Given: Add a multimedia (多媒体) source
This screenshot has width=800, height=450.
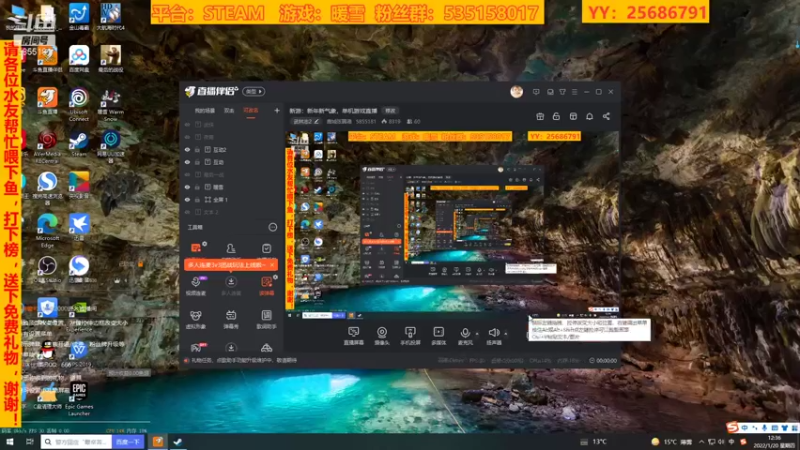Looking at the screenshot, I should [438, 336].
